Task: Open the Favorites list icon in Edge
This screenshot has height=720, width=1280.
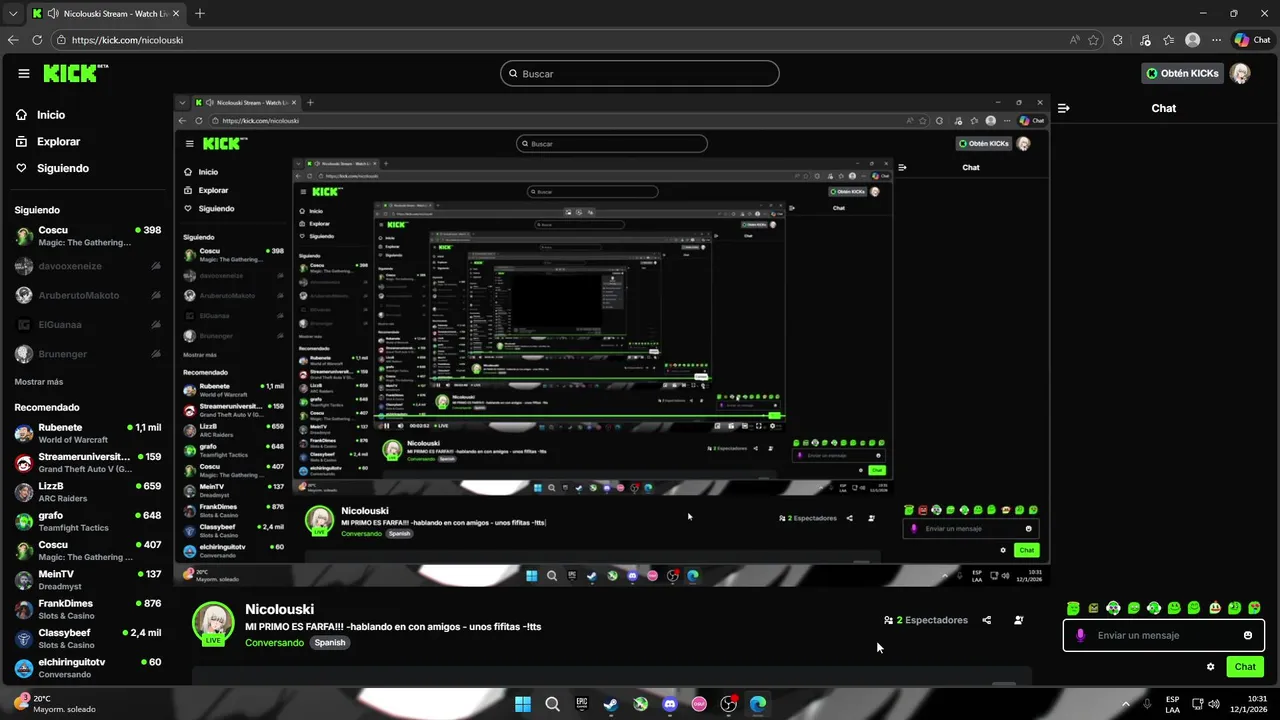Action: [x=1169, y=40]
